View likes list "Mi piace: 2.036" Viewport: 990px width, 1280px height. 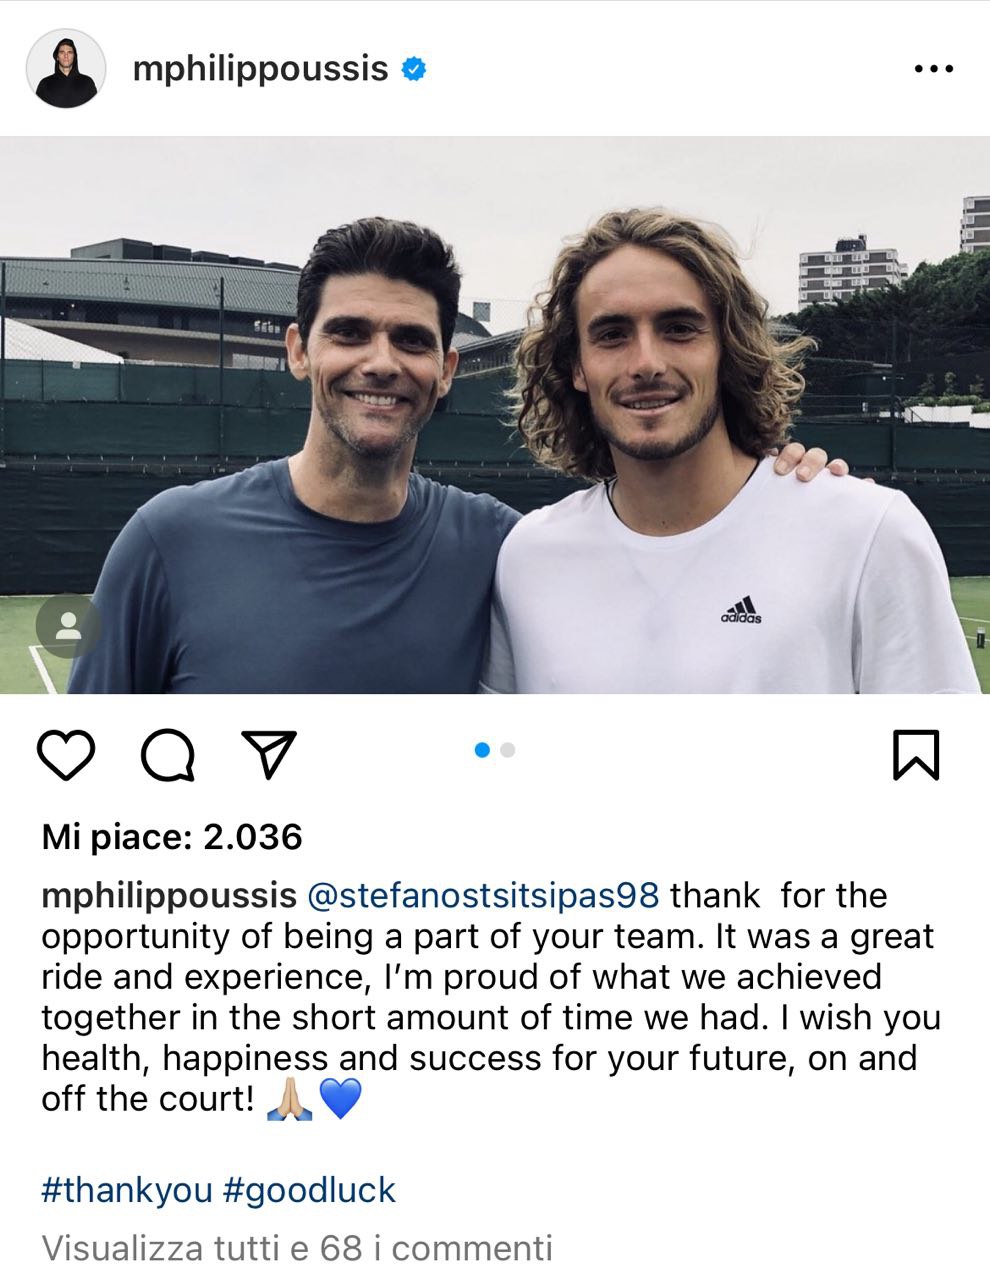pos(171,836)
